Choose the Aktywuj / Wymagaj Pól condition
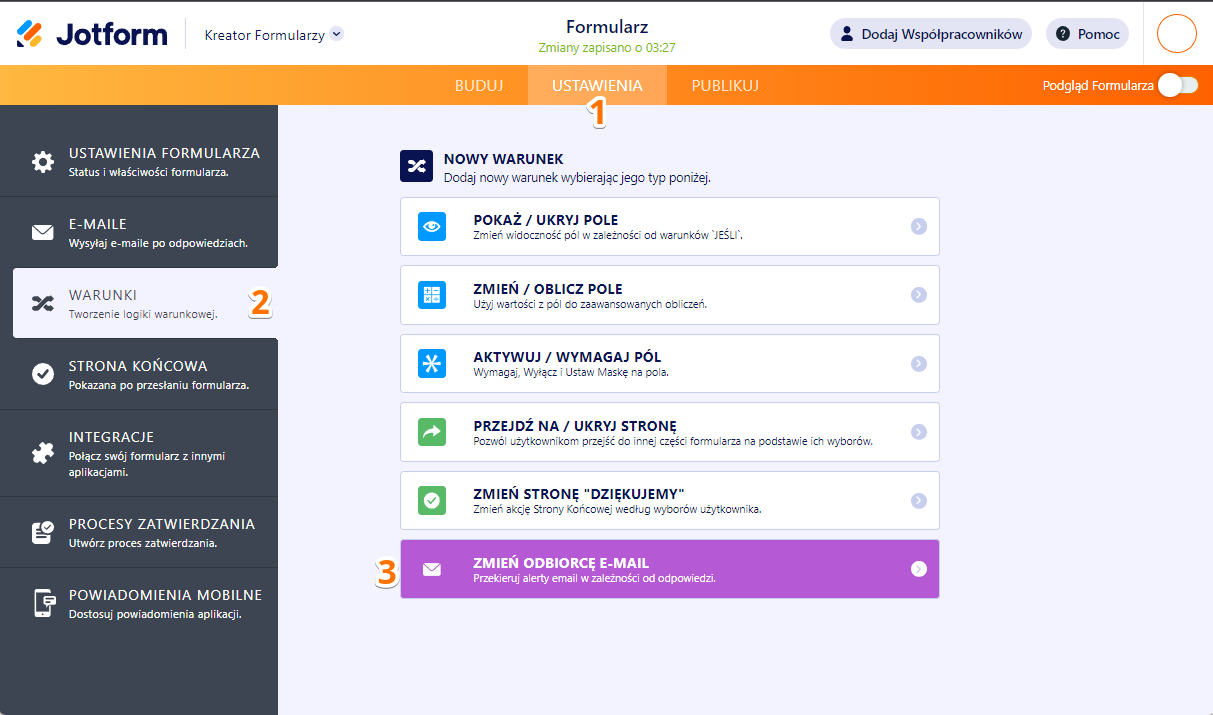 click(669, 363)
